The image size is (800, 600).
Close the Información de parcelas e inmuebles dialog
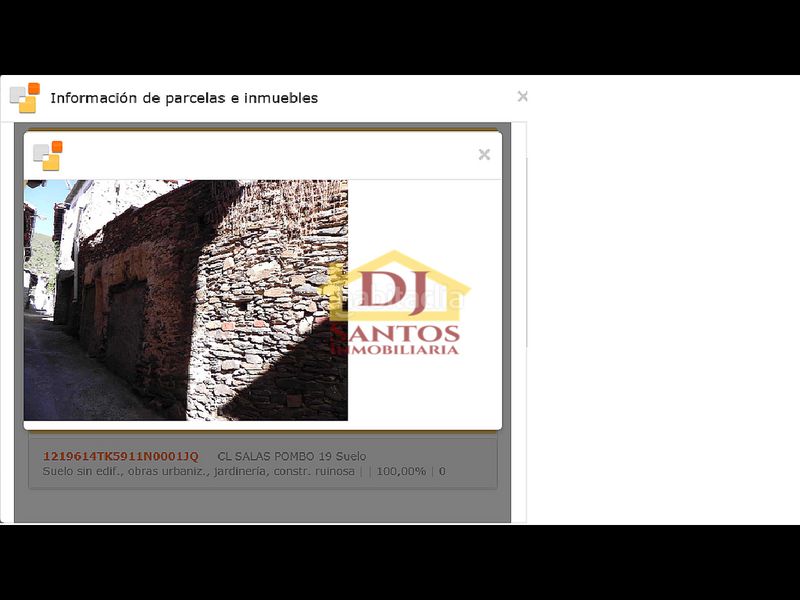point(522,96)
